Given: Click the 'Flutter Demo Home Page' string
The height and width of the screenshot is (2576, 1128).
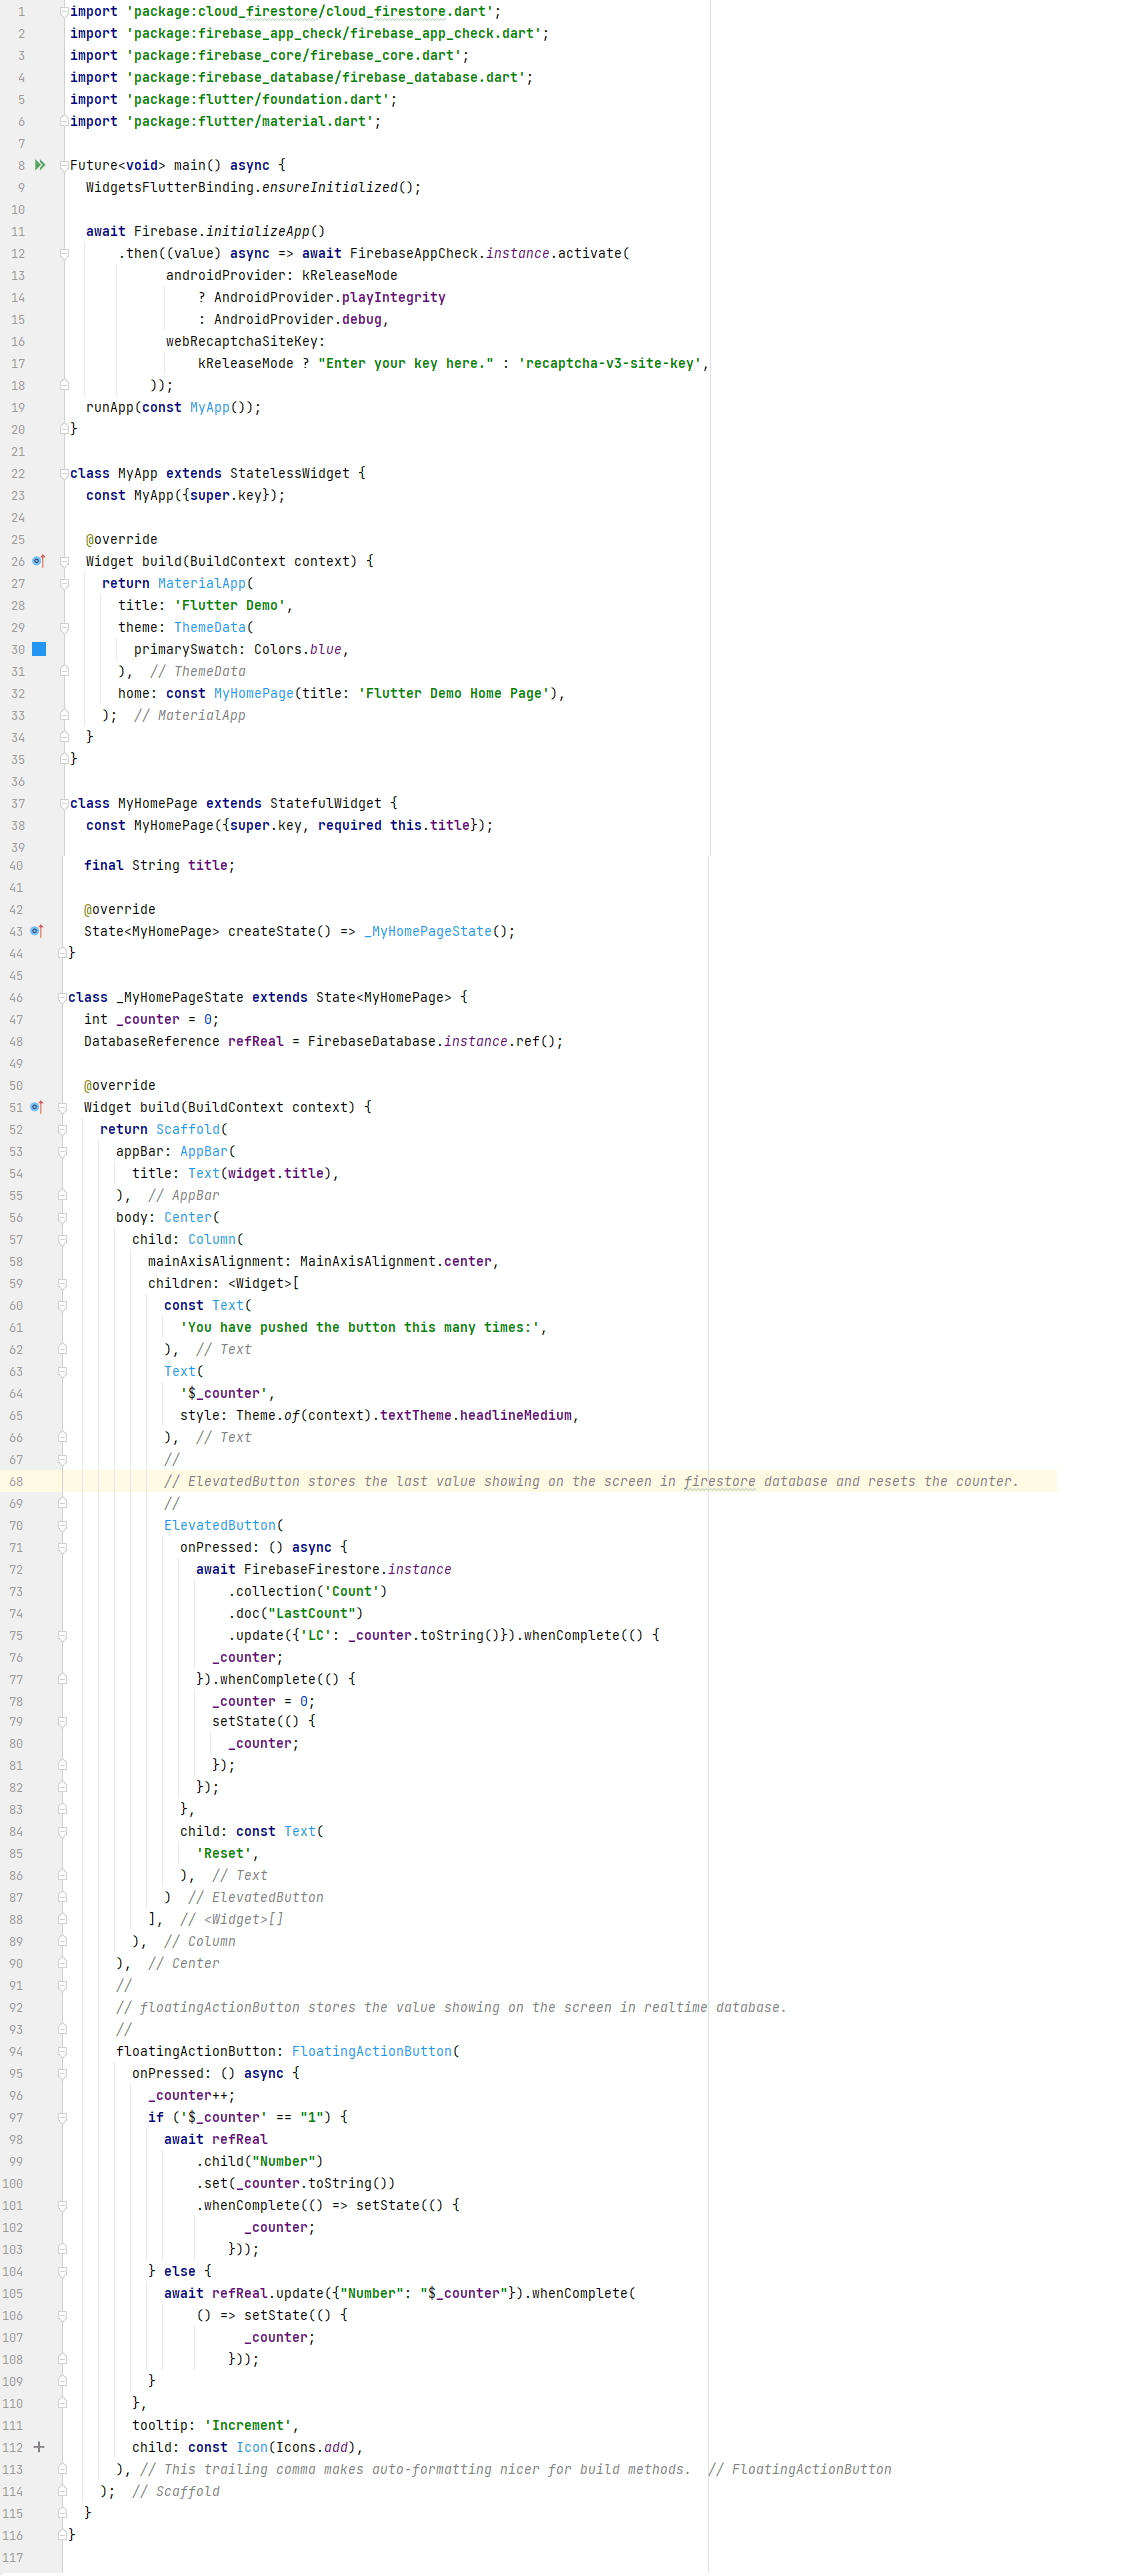Looking at the screenshot, I should 453,693.
